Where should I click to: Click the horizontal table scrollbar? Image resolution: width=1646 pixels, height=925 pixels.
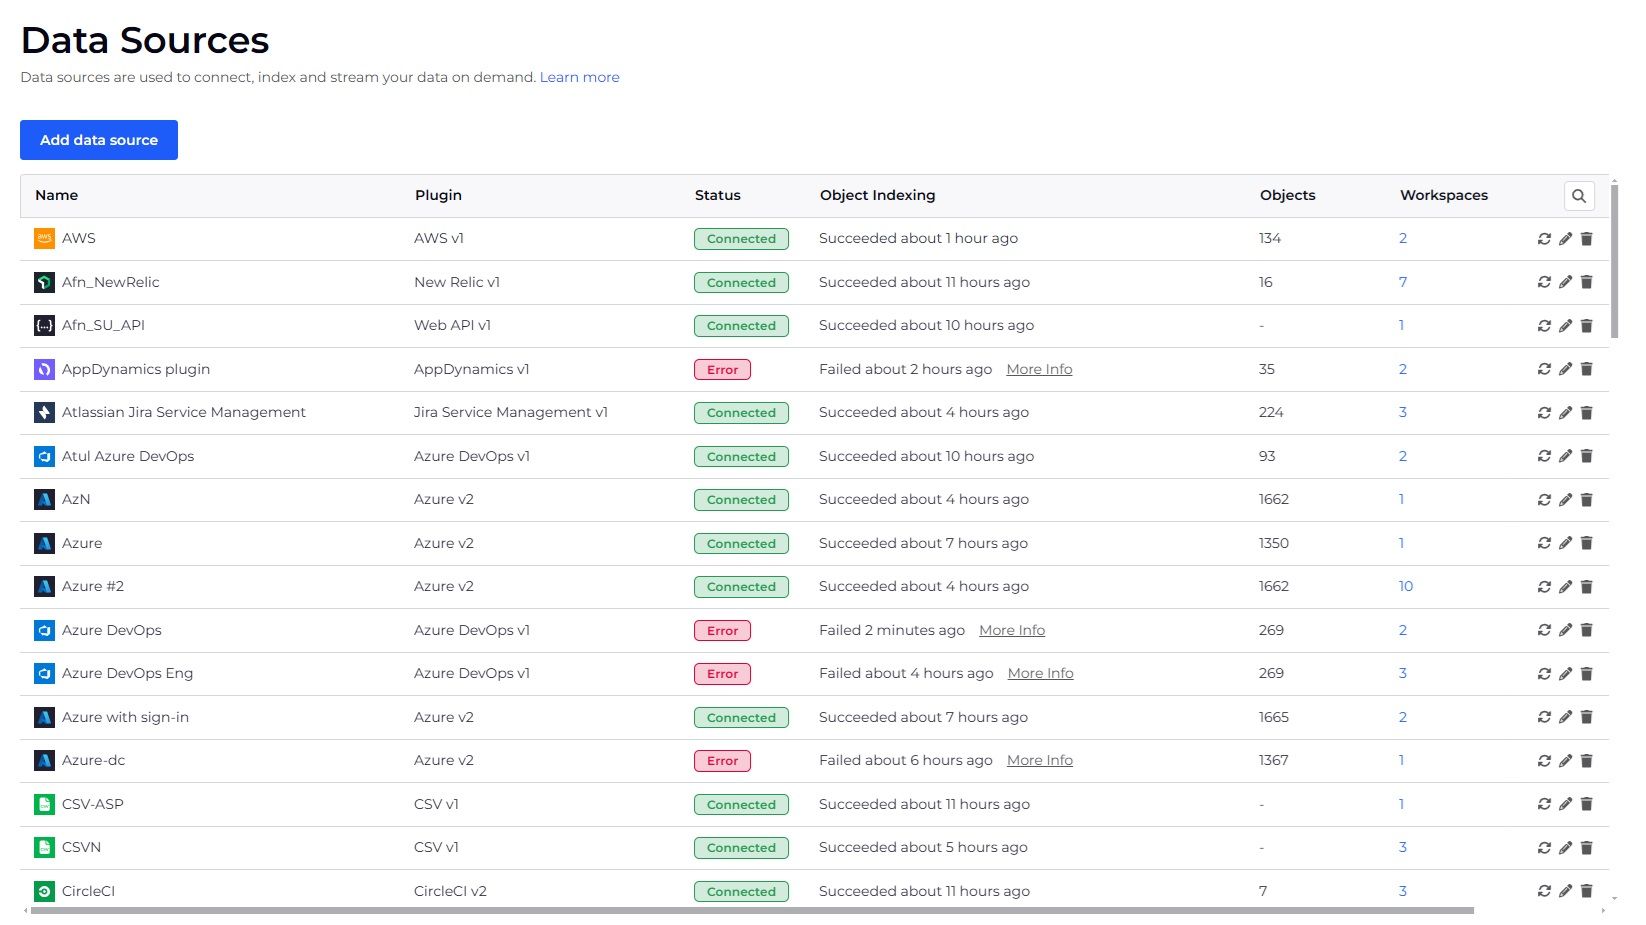[x=752, y=910]
